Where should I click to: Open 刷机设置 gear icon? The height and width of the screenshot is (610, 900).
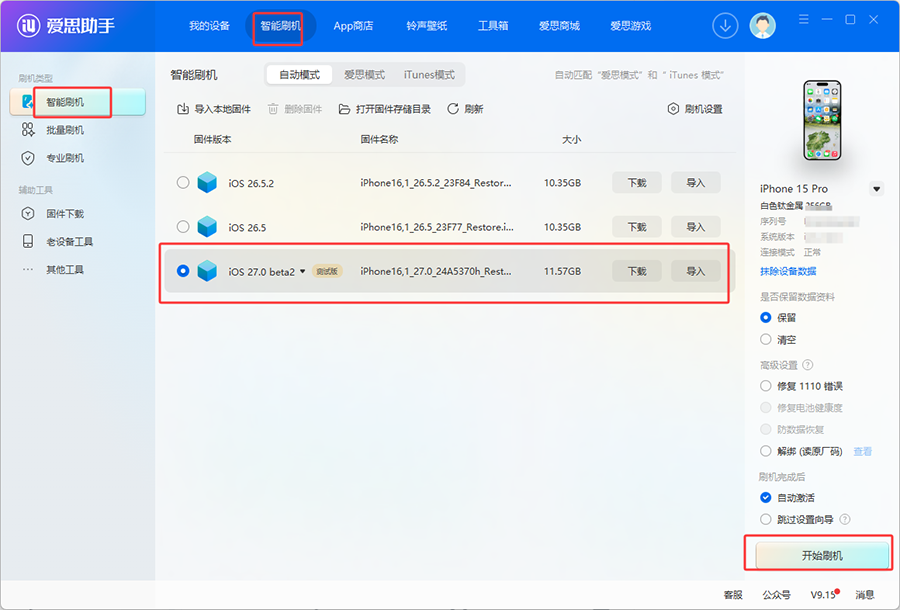pyautogui.click(x=673, y=109)
